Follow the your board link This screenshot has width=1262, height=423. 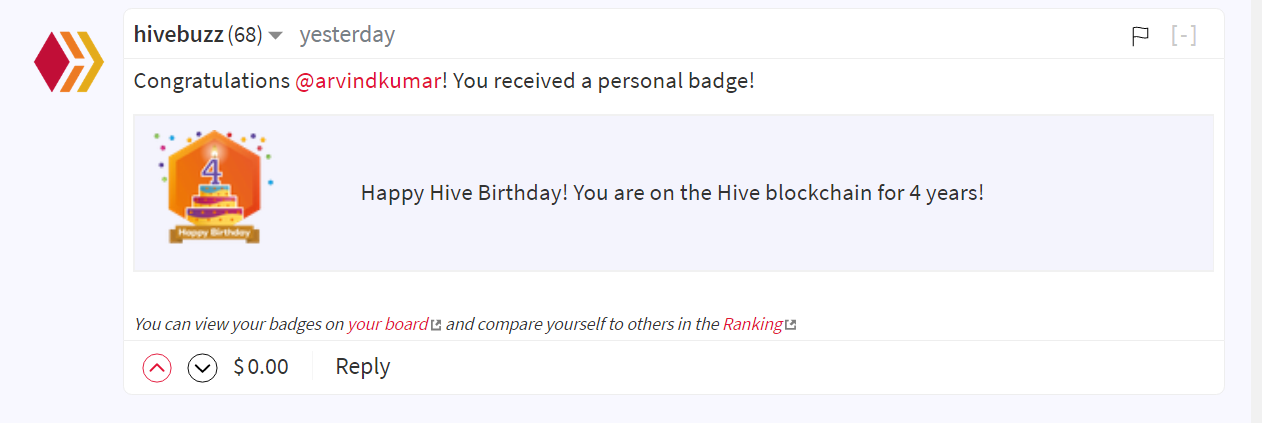click(388, 325)
